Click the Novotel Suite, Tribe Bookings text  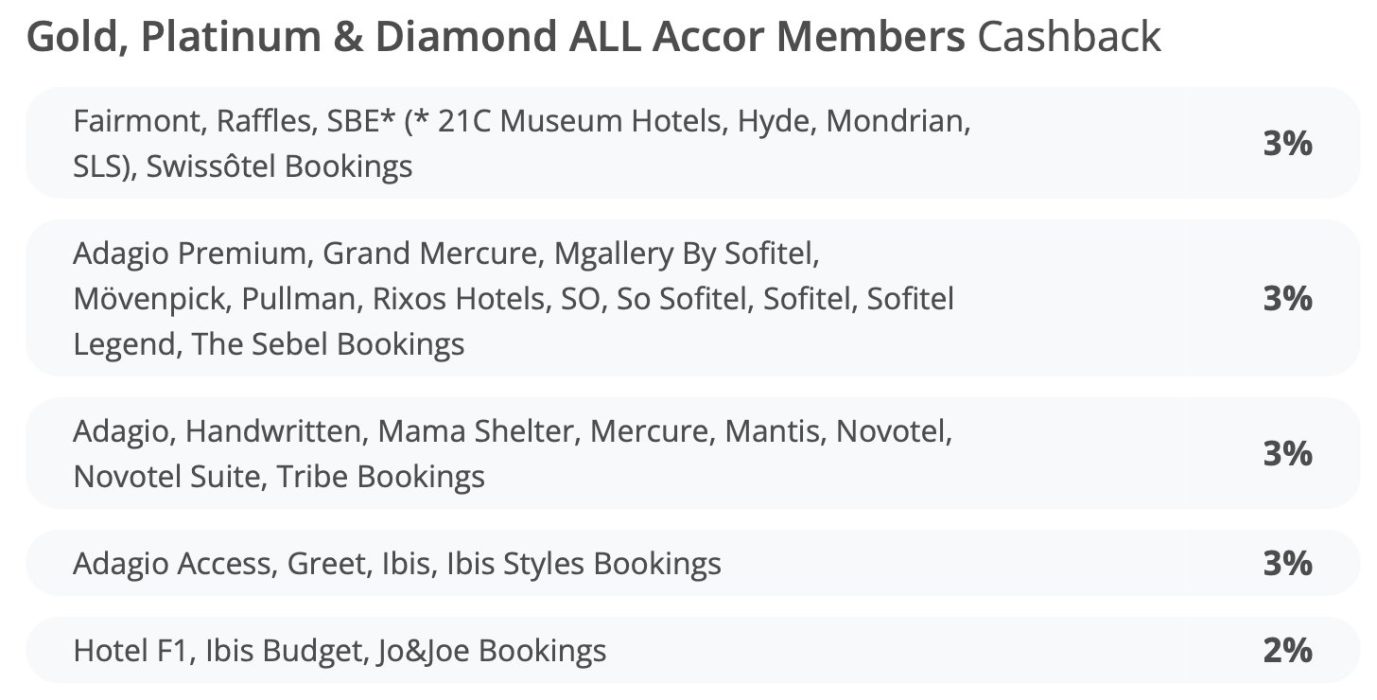(279, 476)
